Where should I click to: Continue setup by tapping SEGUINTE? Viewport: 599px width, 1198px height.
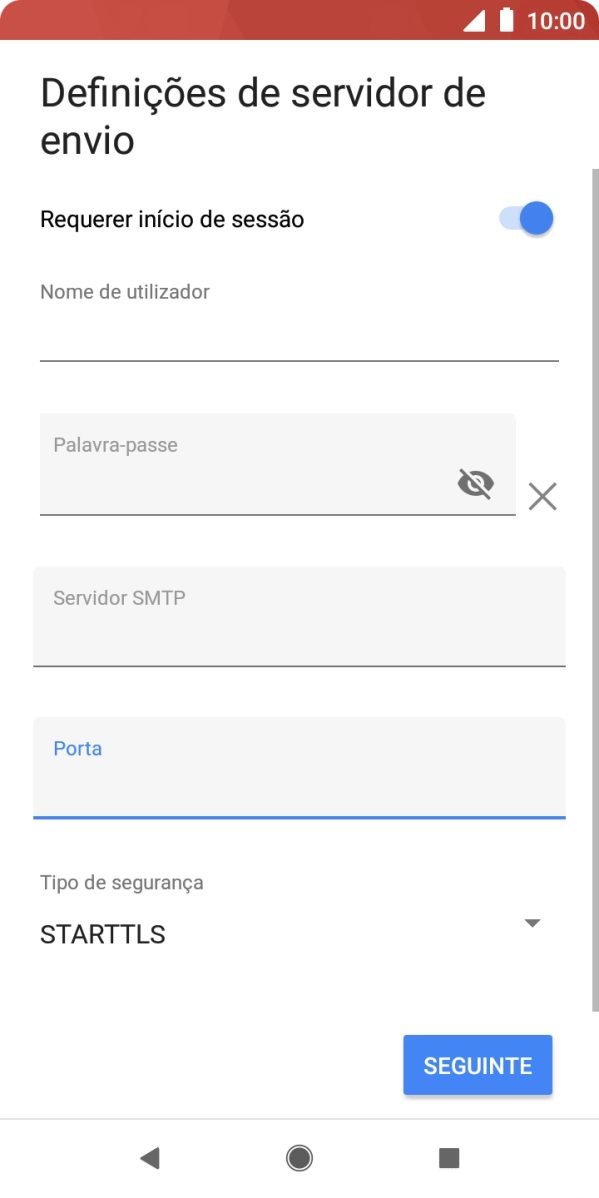click(477, 1065)
